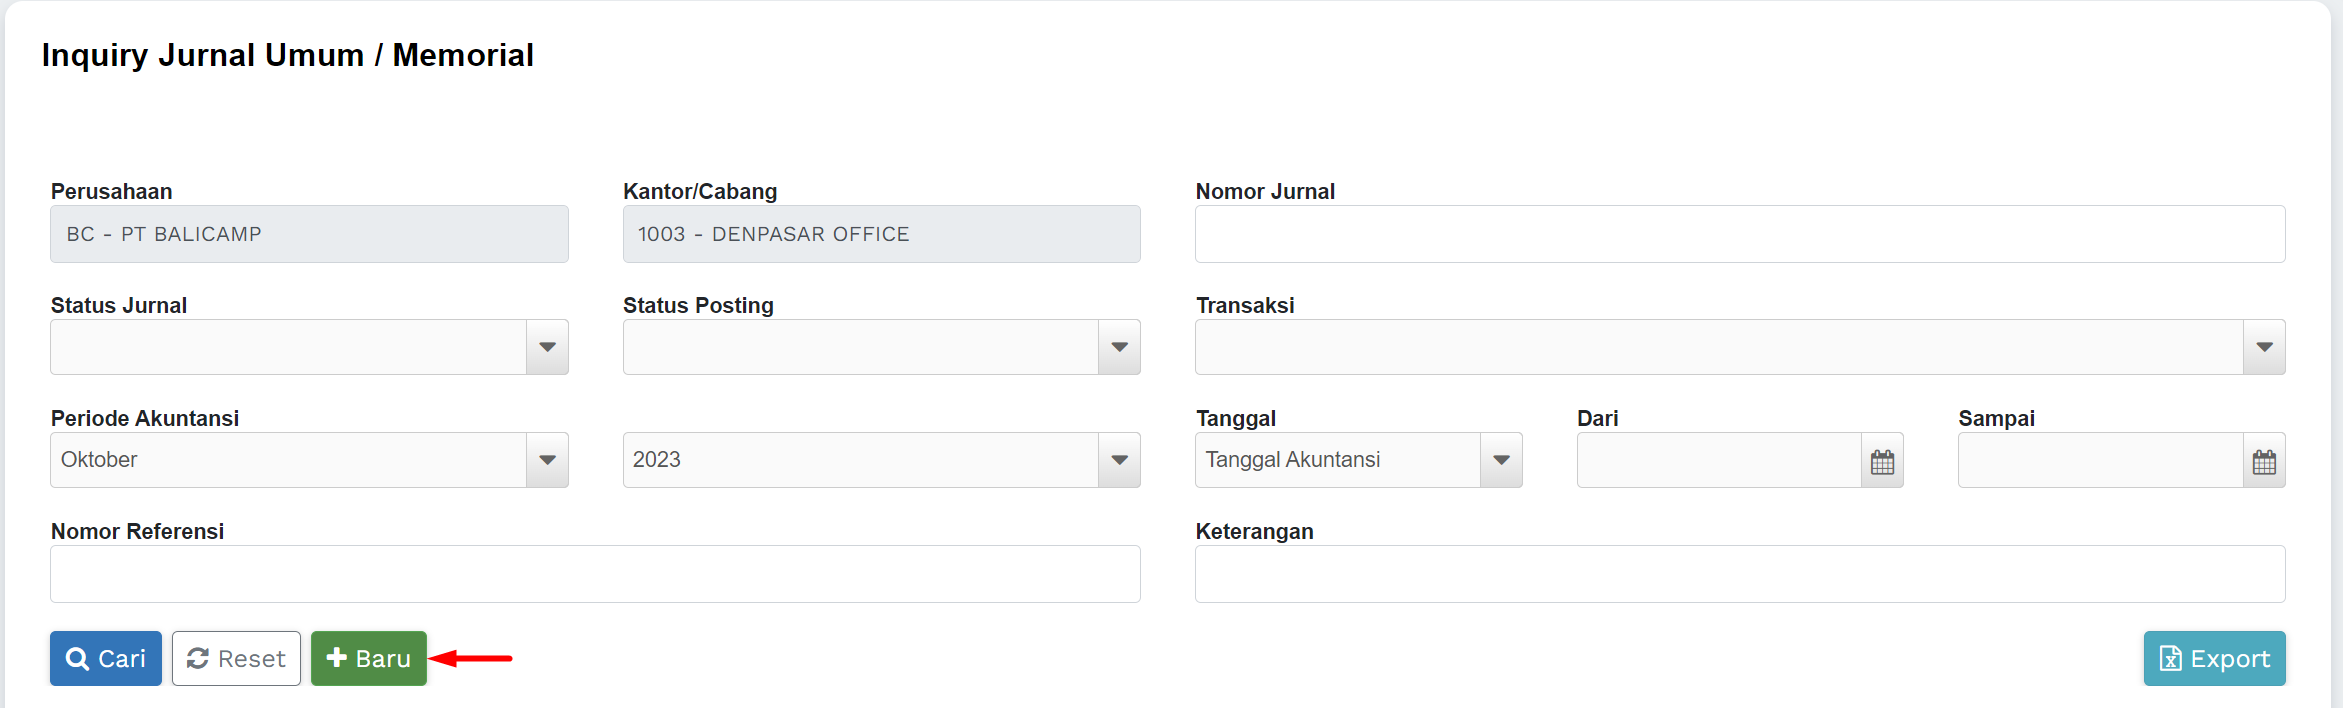The width and height of the screenshot is (2343, 708).
Task: Expand the Transaksi dropdown list
Action: [2264, 347]
